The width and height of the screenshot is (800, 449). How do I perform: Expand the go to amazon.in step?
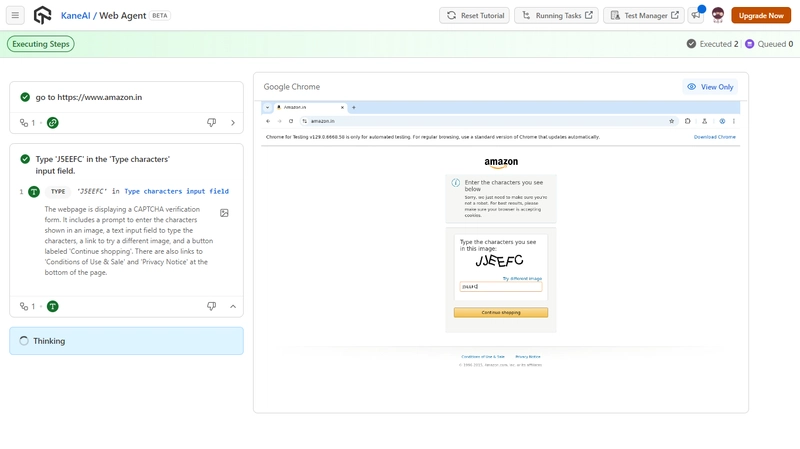pos(233,122)
